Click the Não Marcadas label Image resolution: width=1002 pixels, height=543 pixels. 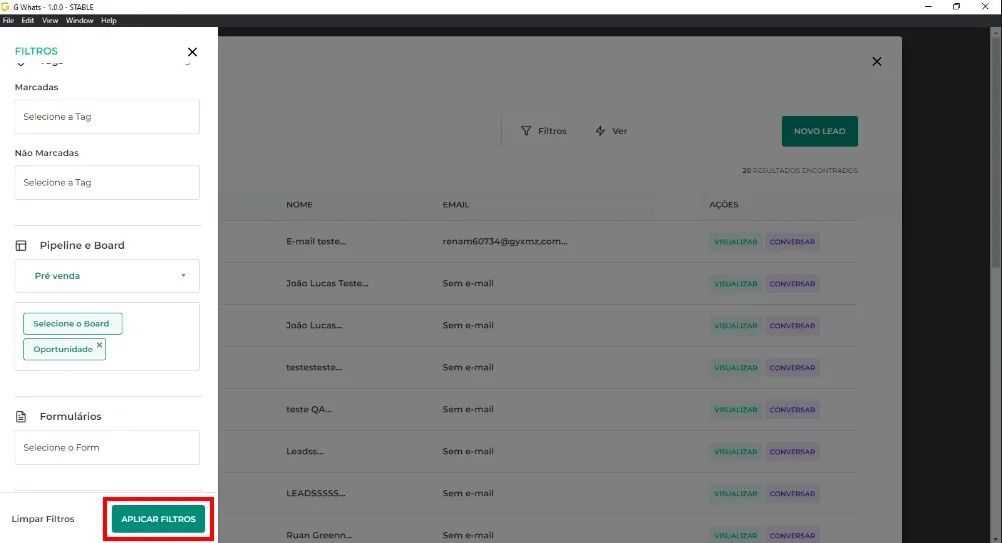[47, 153]
